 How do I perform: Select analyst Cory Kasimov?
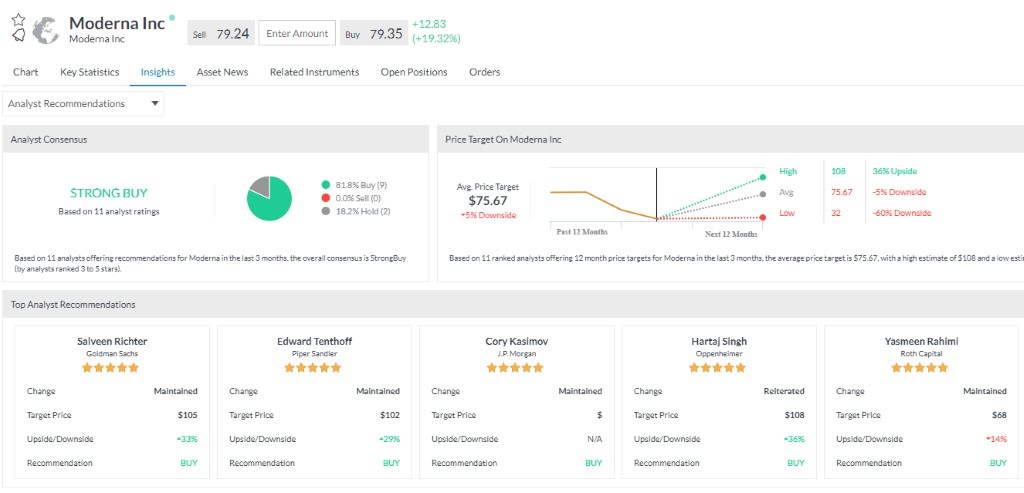pyautogui.click(x=517, y=341)
